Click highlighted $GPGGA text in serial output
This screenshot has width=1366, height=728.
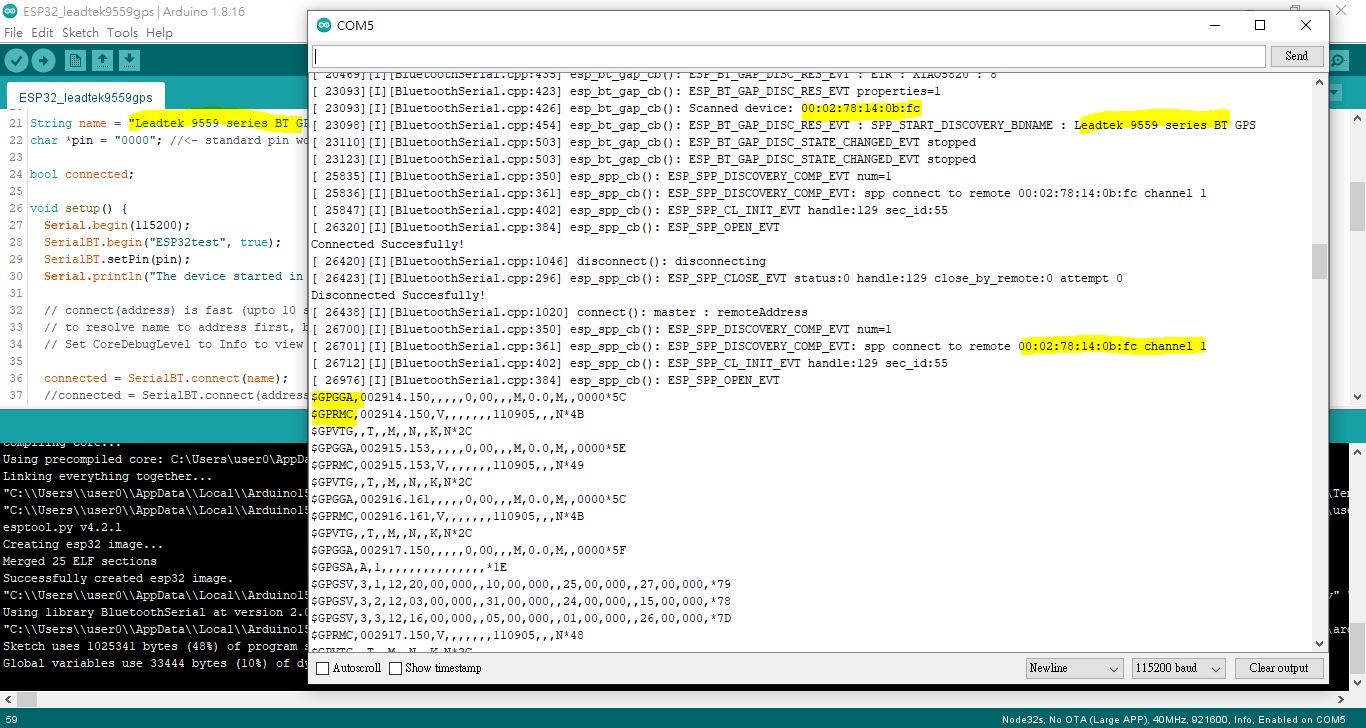[x=335, y=397]
